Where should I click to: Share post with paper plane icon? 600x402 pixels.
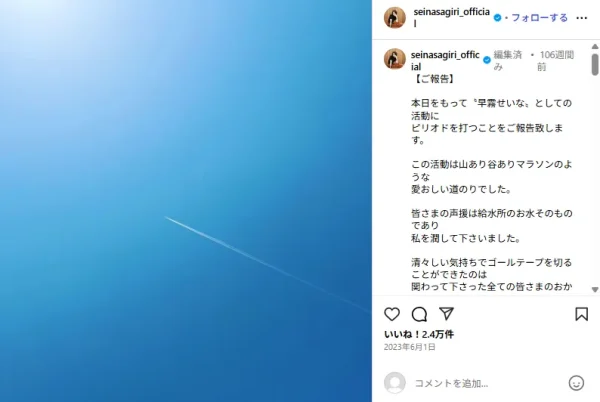[447, 313]
